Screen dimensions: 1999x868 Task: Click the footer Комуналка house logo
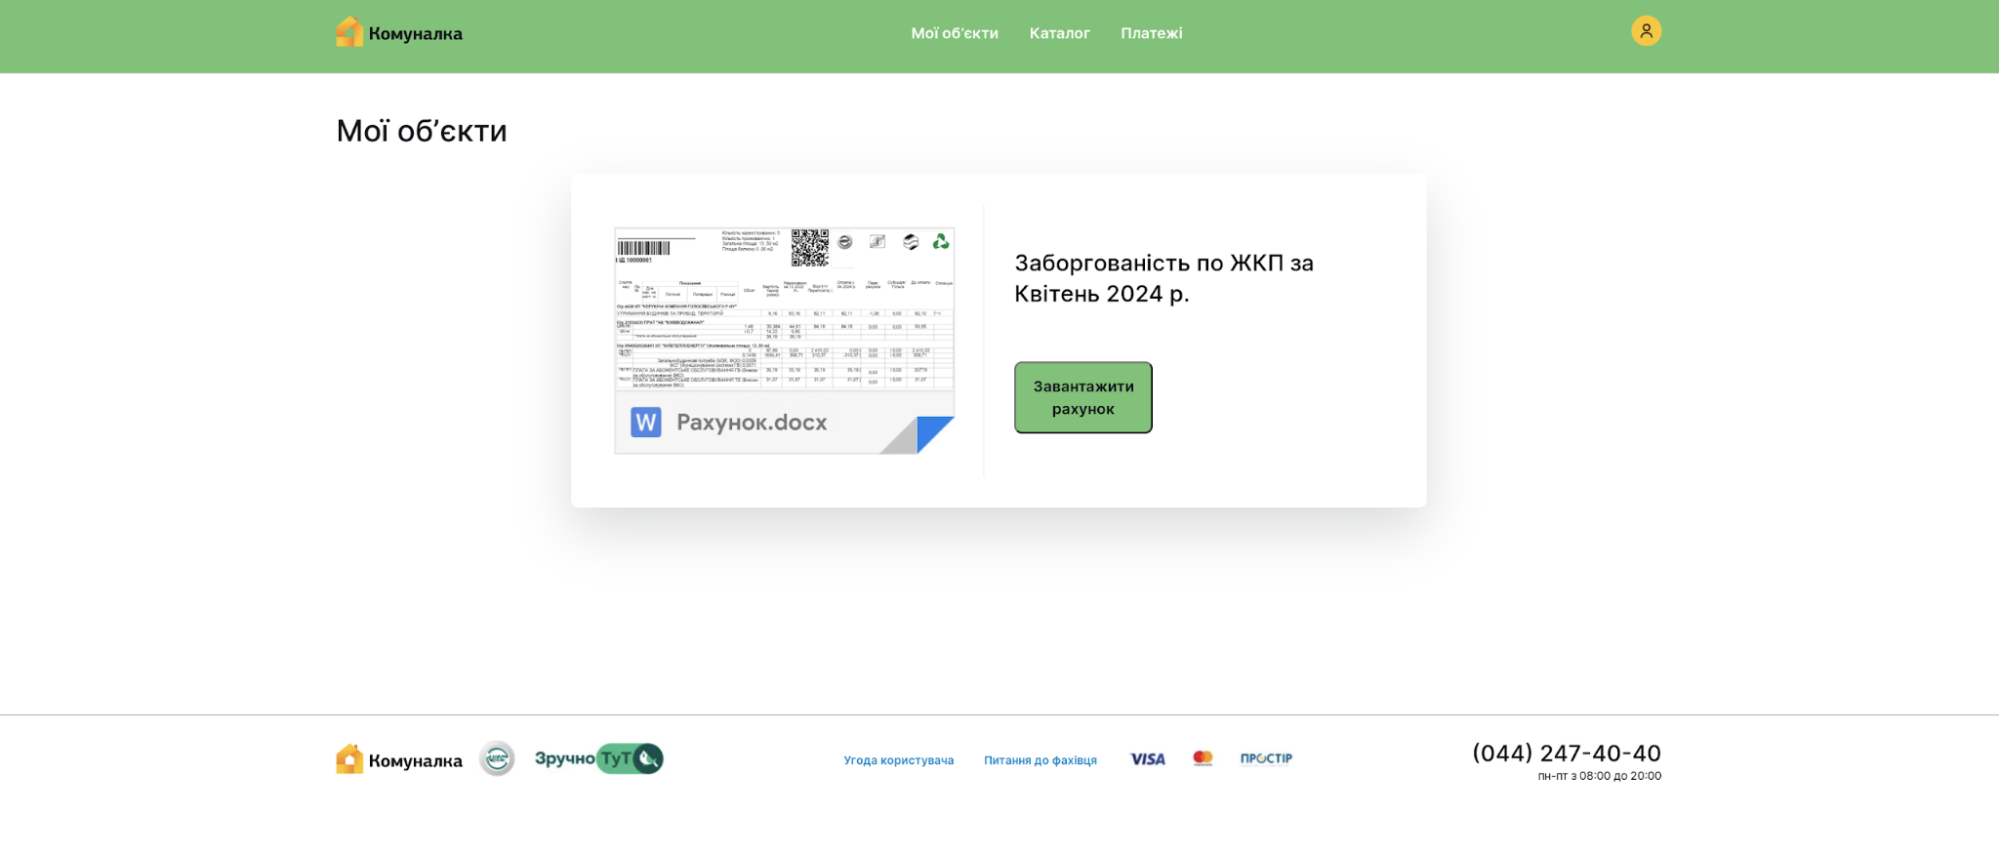click(349, 760)
